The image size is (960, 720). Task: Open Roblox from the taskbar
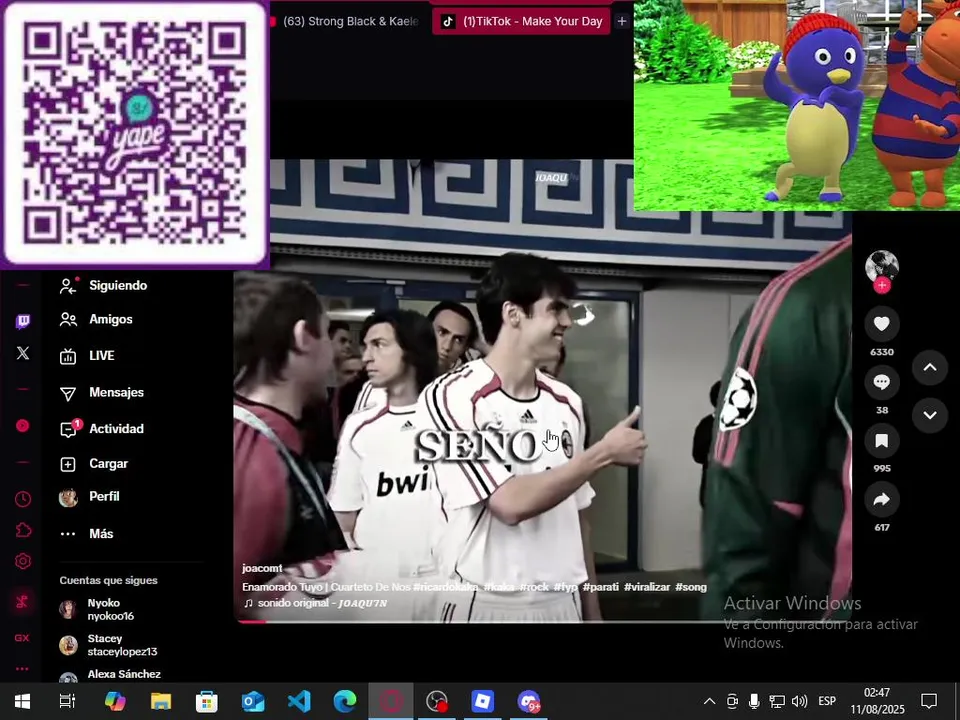[x=482, y=701]
